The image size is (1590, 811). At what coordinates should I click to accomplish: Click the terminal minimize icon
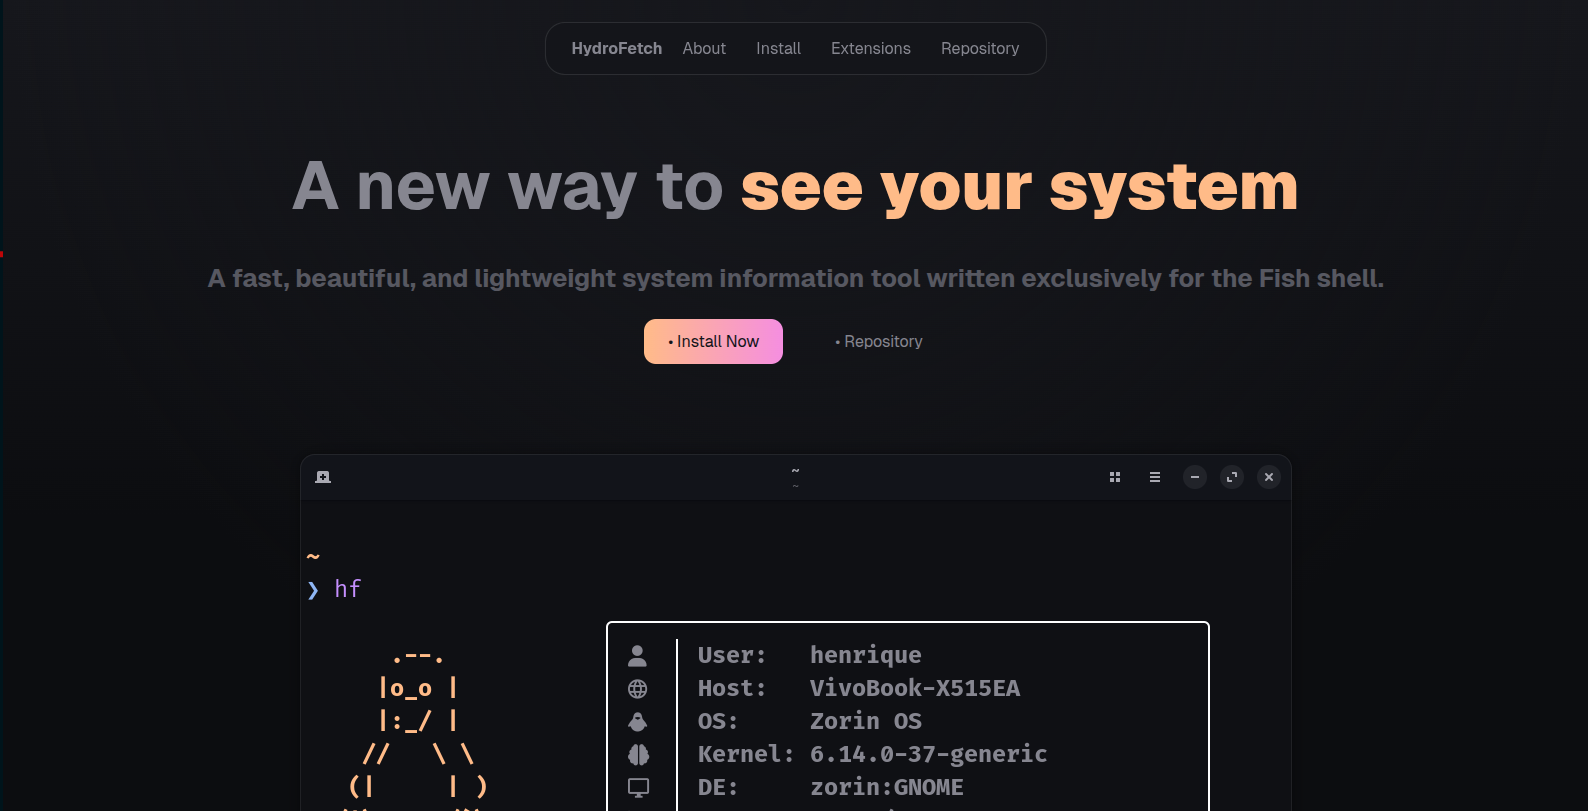(1195, 477)
